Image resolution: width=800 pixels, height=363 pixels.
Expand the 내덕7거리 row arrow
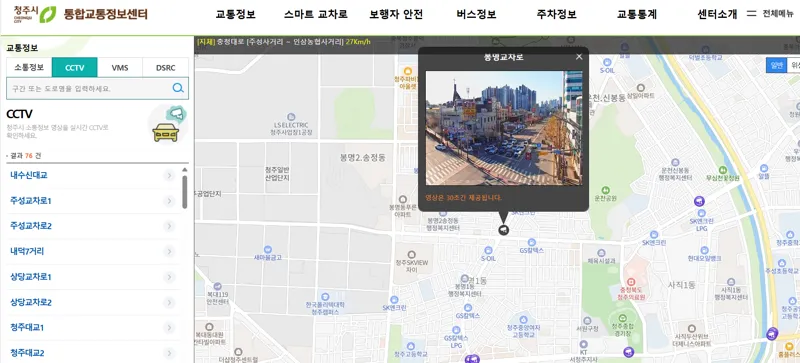click(x=169, y=251)
